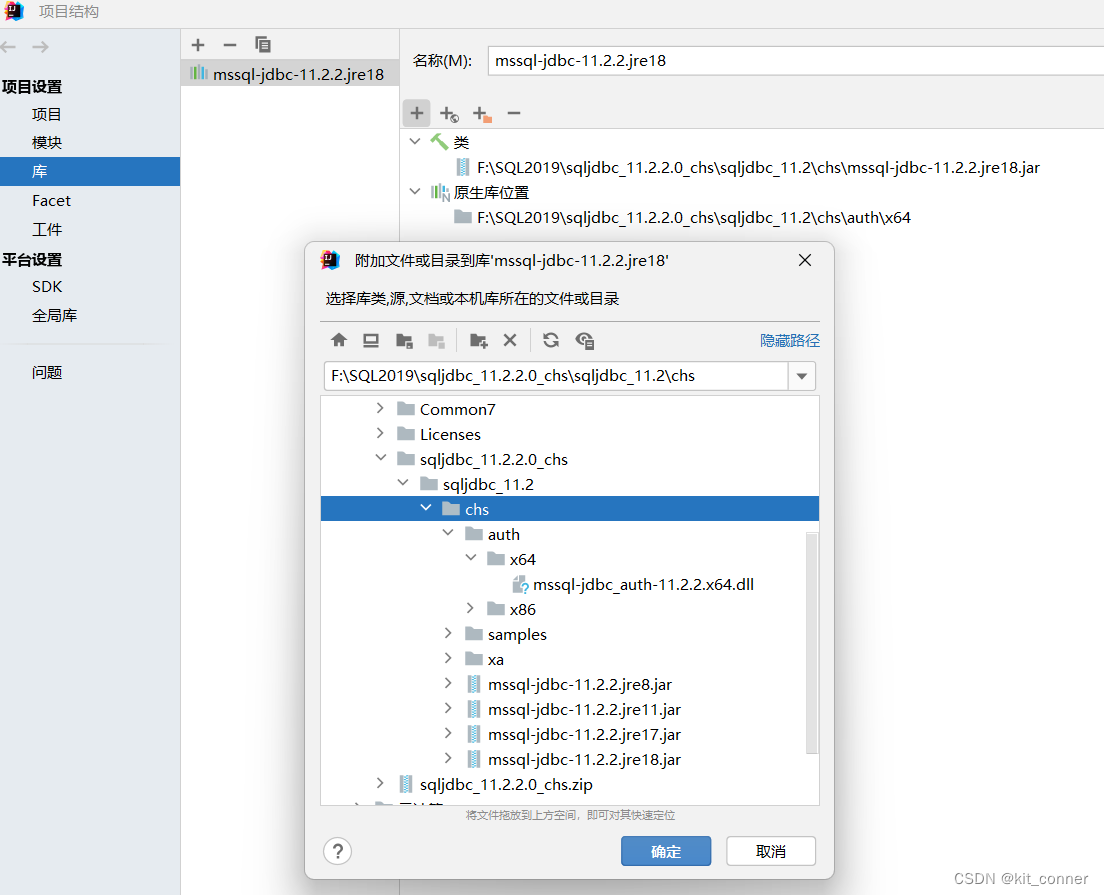1104x895 pixels.
Task: Open 模块 settings page
Action: coord(46,142)
